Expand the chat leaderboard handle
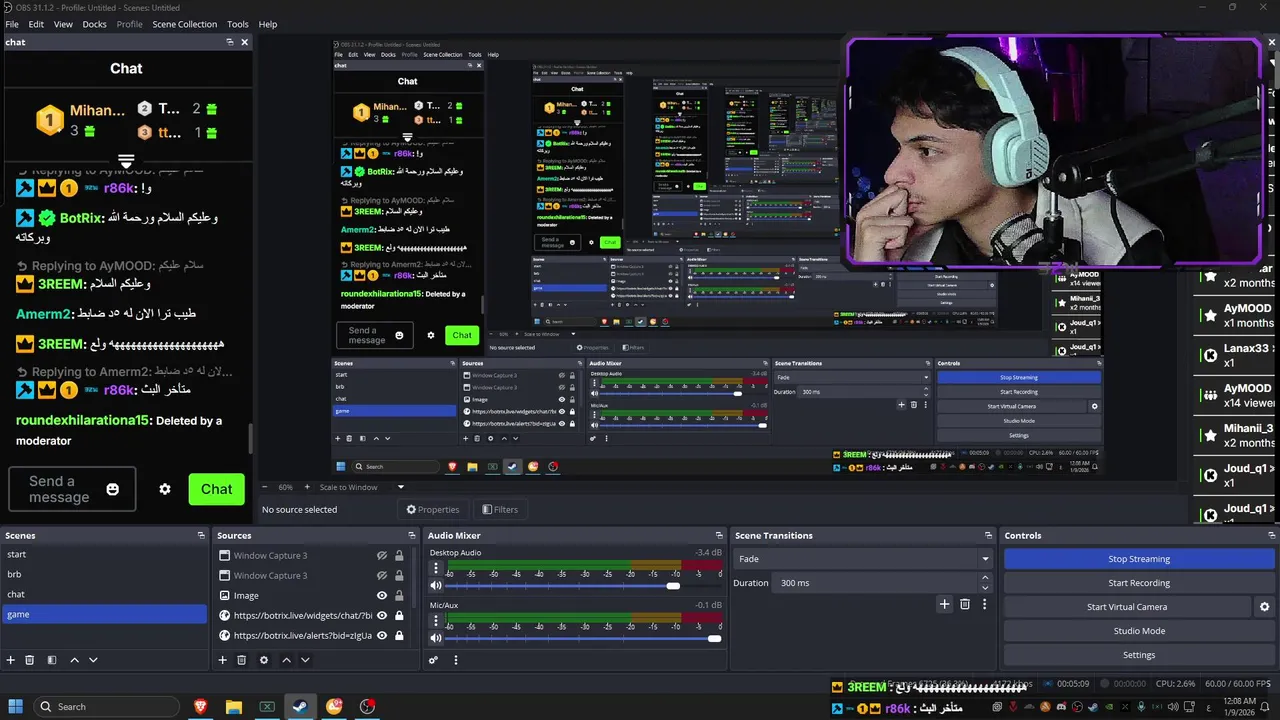Screen dimensions: 1280x720 126,161
